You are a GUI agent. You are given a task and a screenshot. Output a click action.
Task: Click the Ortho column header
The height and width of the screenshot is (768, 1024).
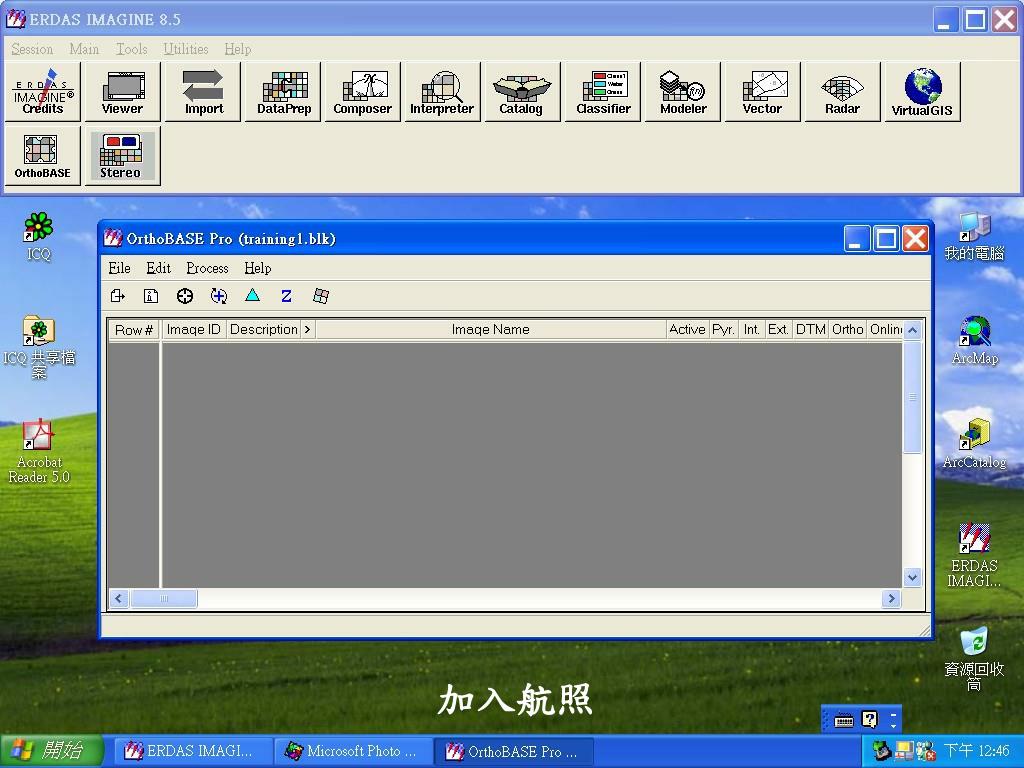(848, 330)
